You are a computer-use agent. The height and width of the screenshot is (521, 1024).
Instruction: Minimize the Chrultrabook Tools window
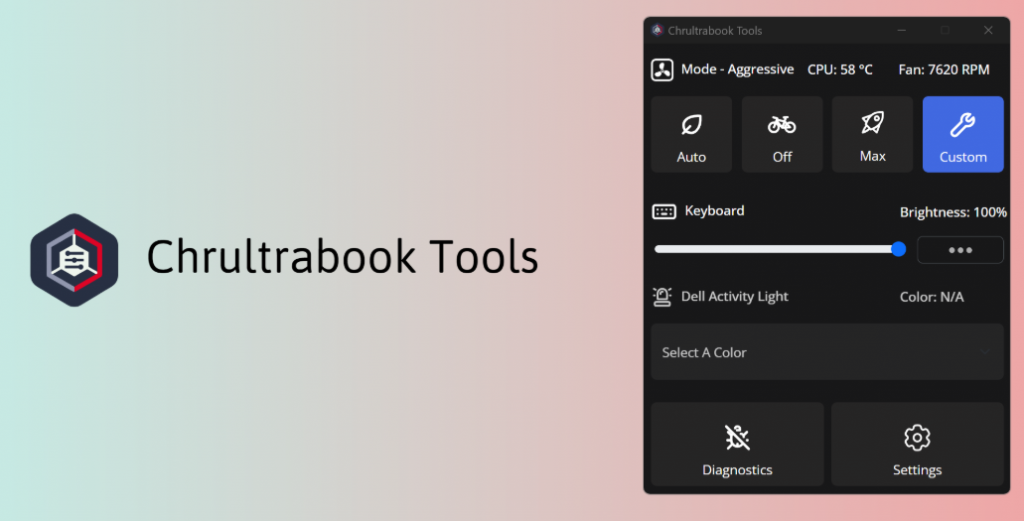(x=901, y=30)
